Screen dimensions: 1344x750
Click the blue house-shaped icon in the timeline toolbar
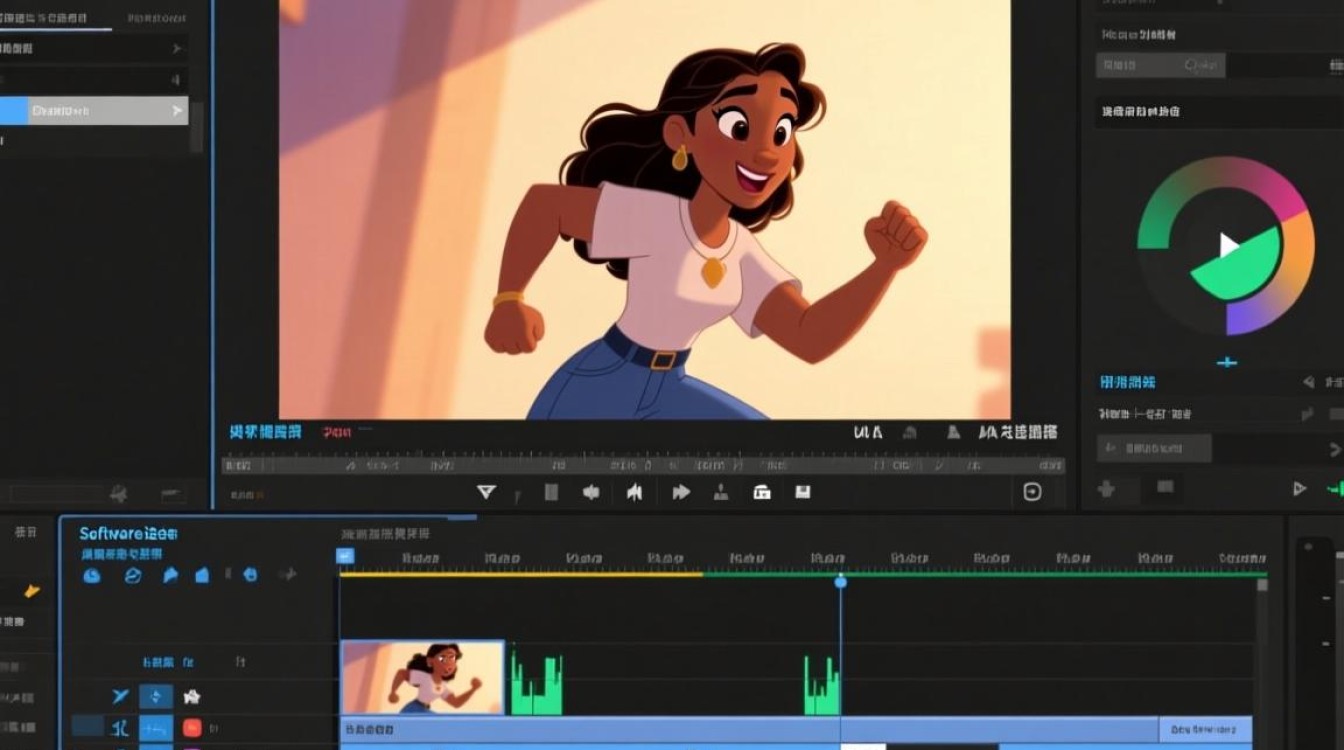click(x=202, y=575)
